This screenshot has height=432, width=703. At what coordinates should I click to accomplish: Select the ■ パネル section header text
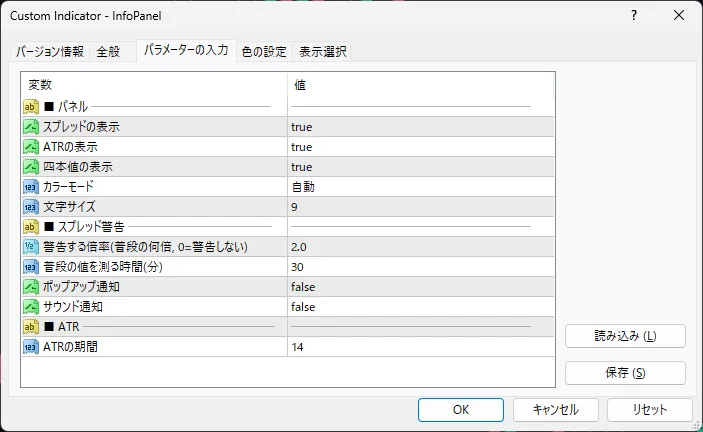coord(66,107)
